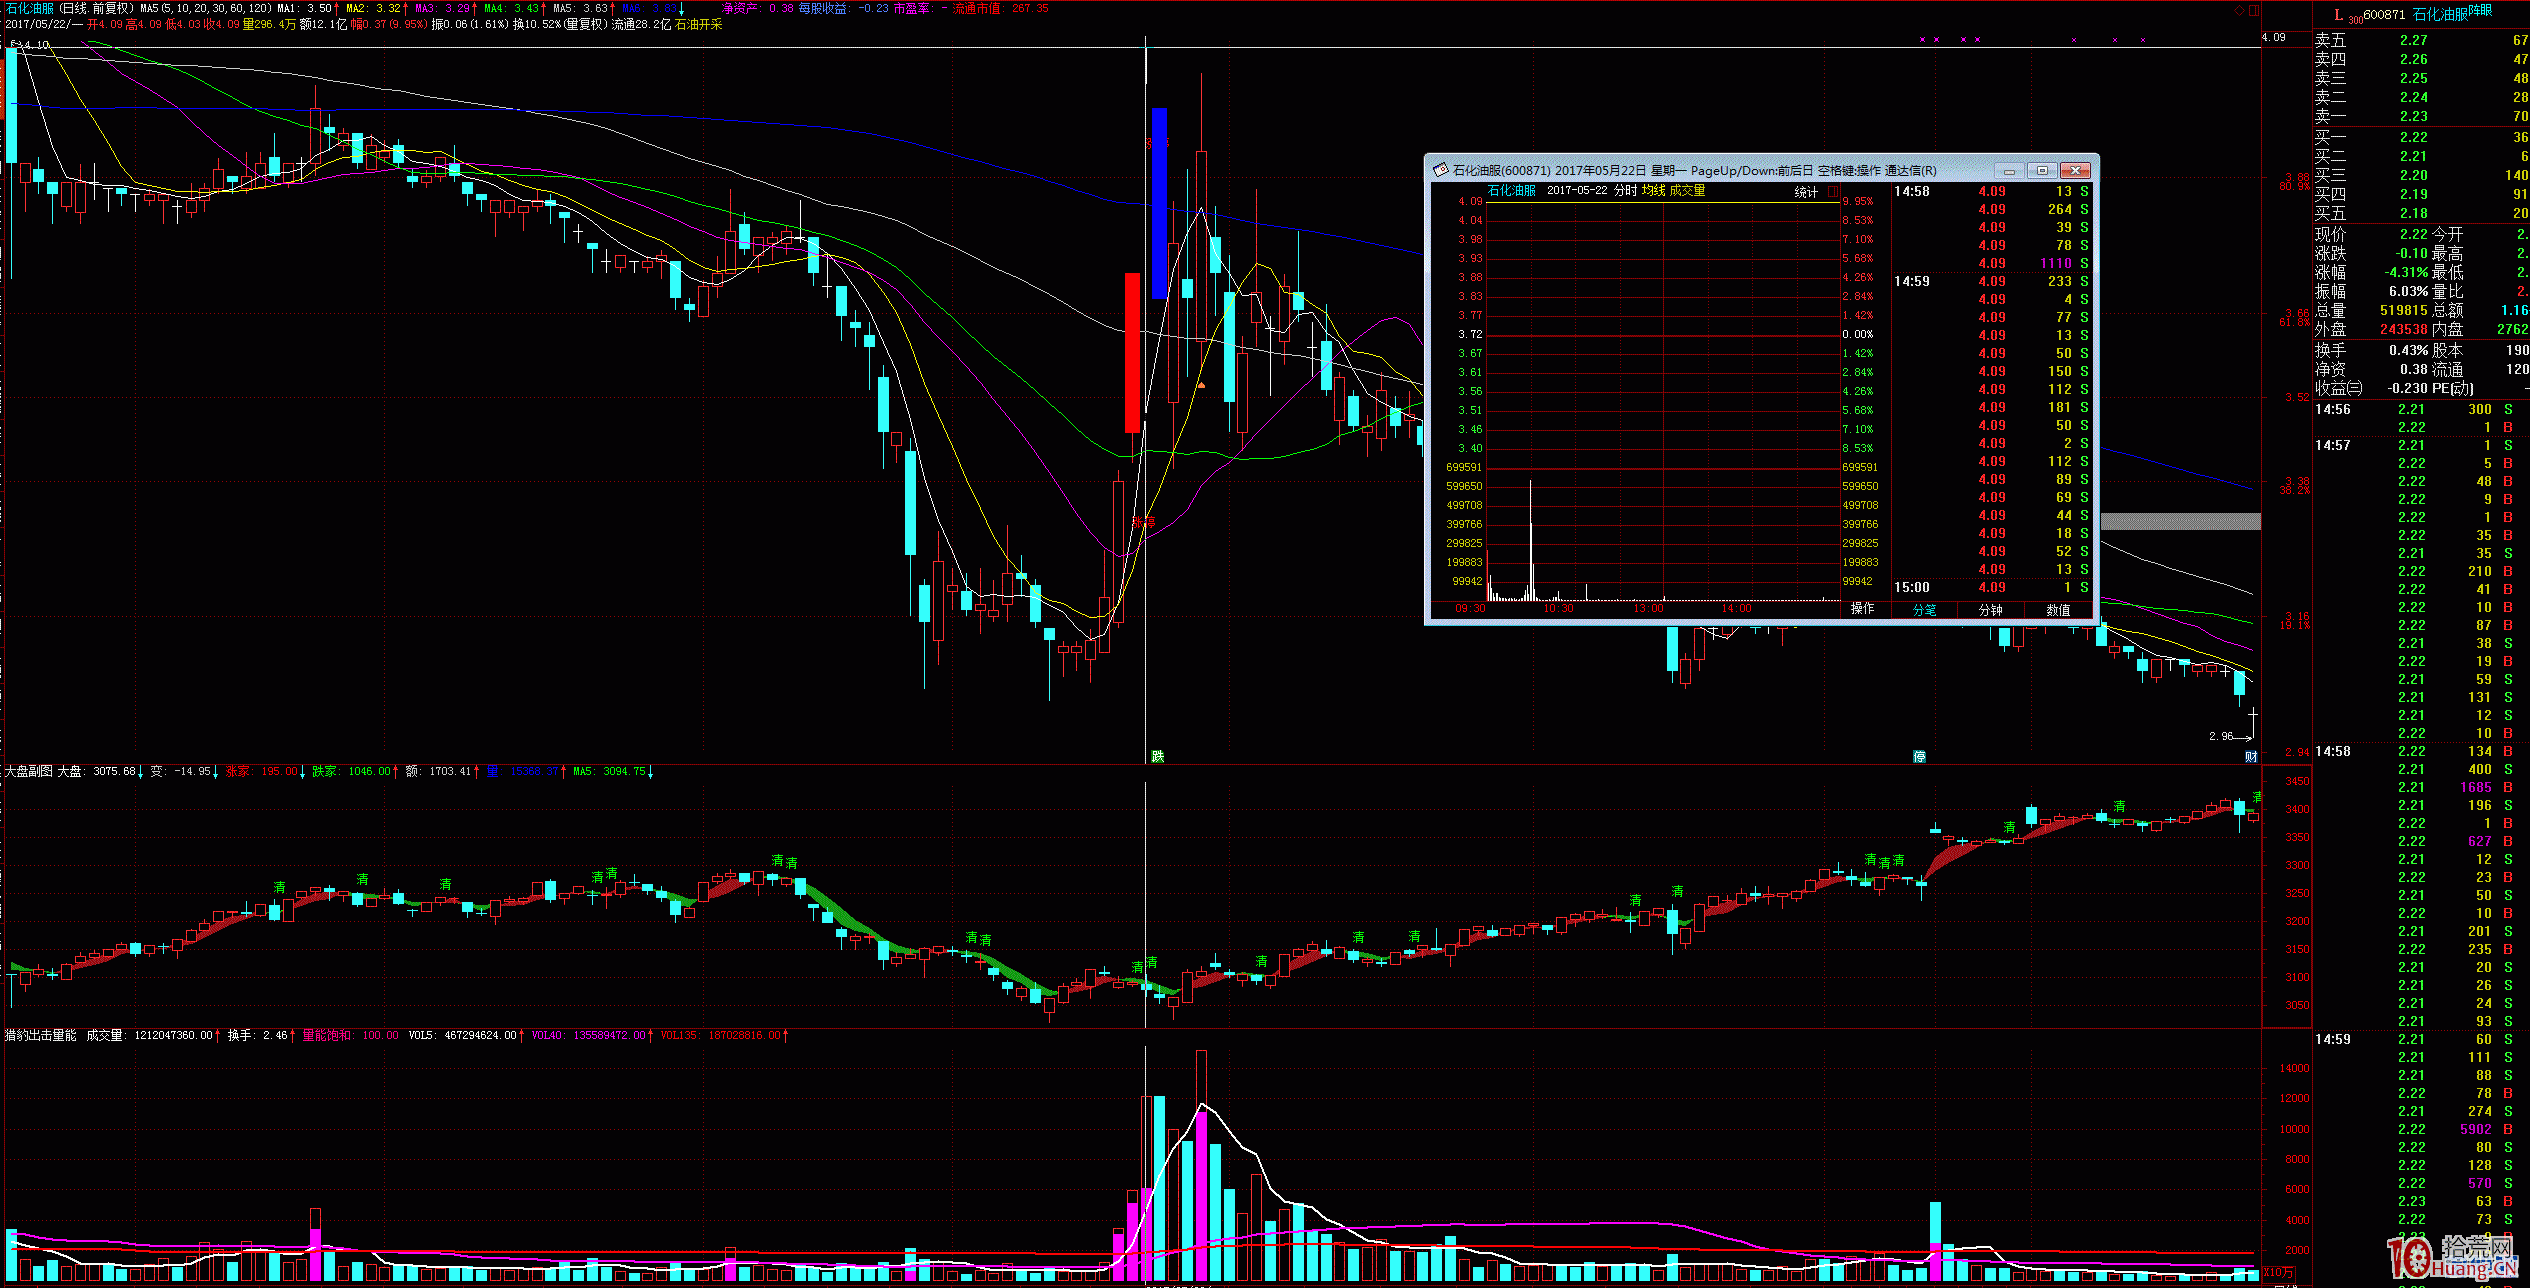Click the MA3: 3.29 indicator value
The image size is (2530, 1288).
[442, 8]
